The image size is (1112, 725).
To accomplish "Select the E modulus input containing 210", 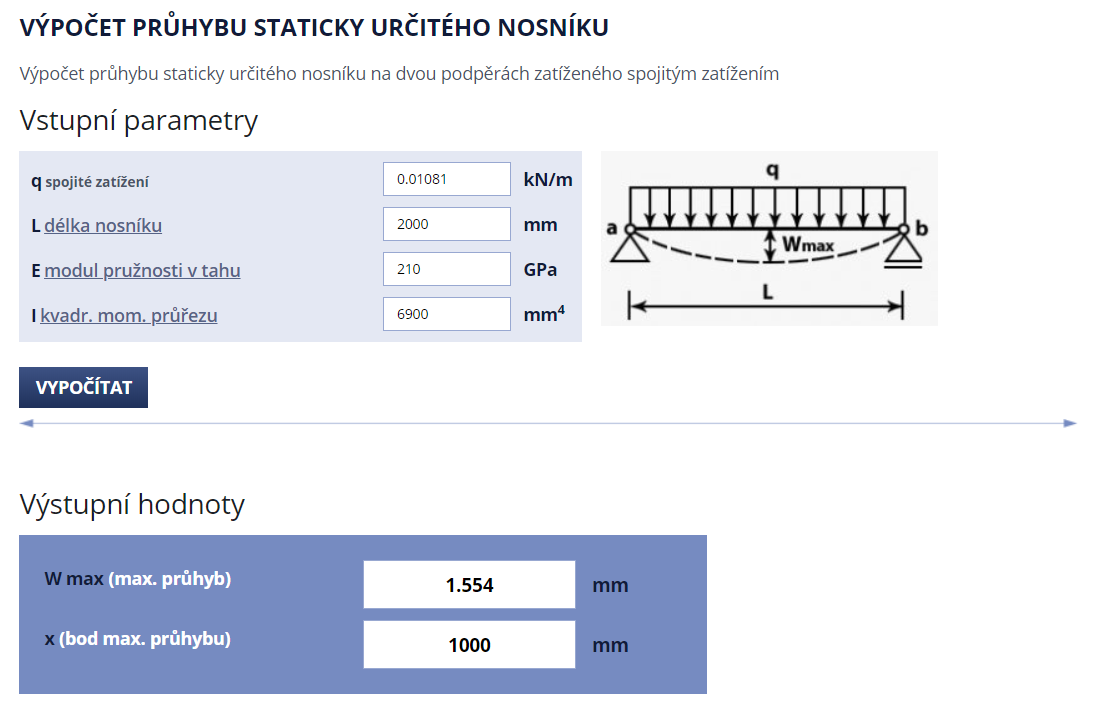I will 446,269.
